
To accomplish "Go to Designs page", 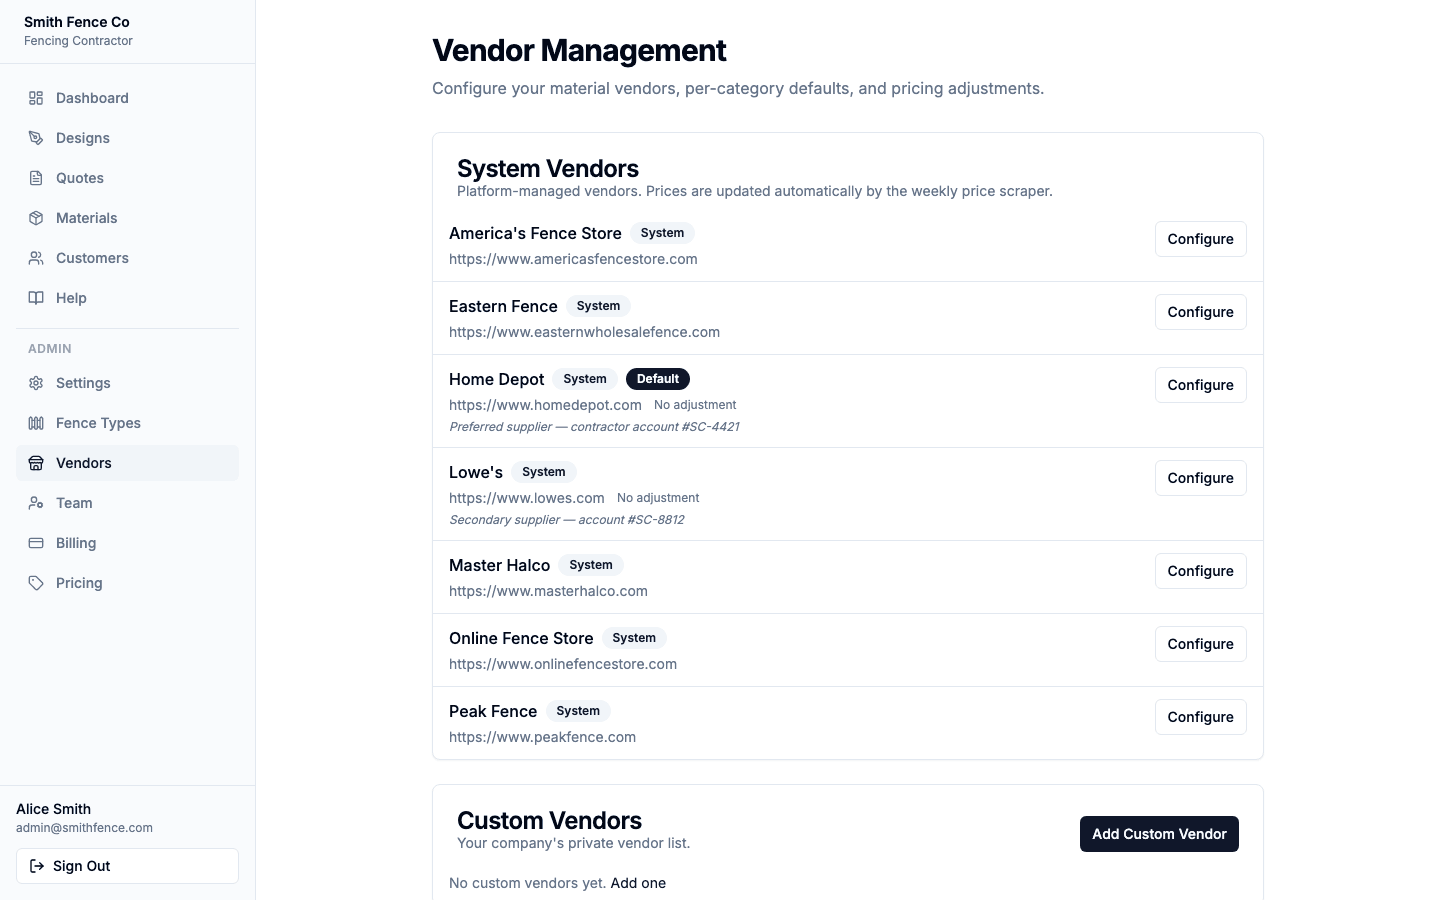I will [127, 138].
